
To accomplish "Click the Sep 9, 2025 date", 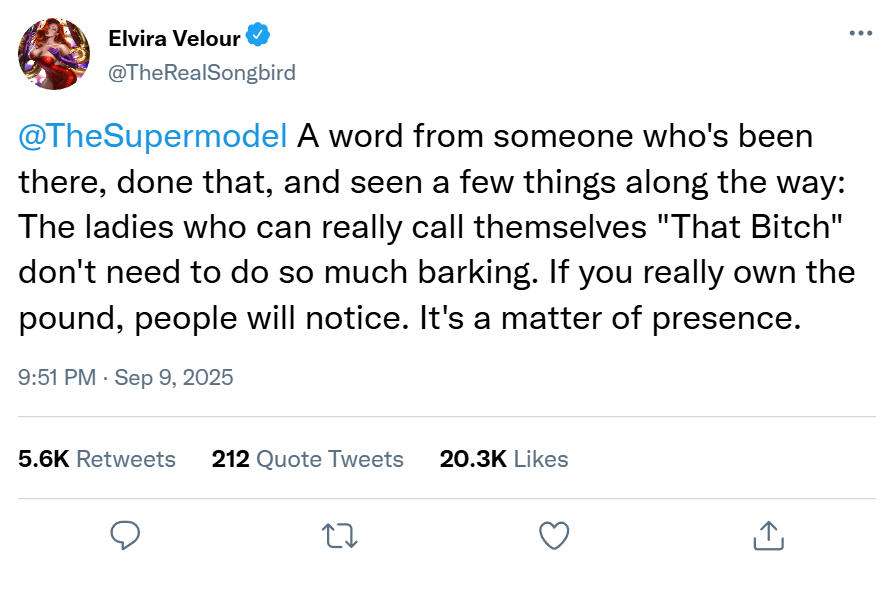I will point(174,378).
